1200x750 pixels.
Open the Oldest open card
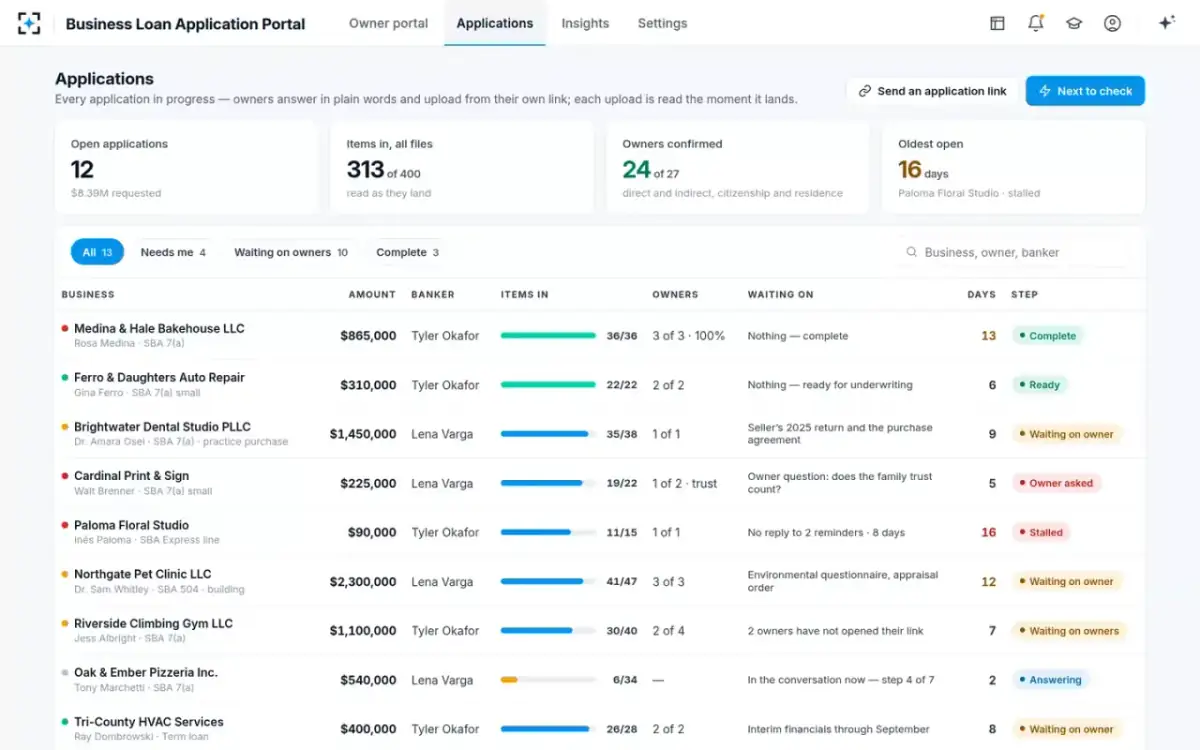pos(1013,168)
